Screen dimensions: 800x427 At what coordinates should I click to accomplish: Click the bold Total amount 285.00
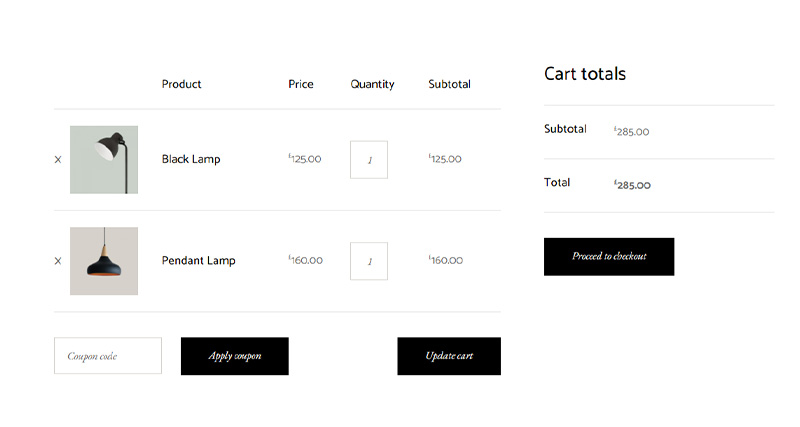632,185
